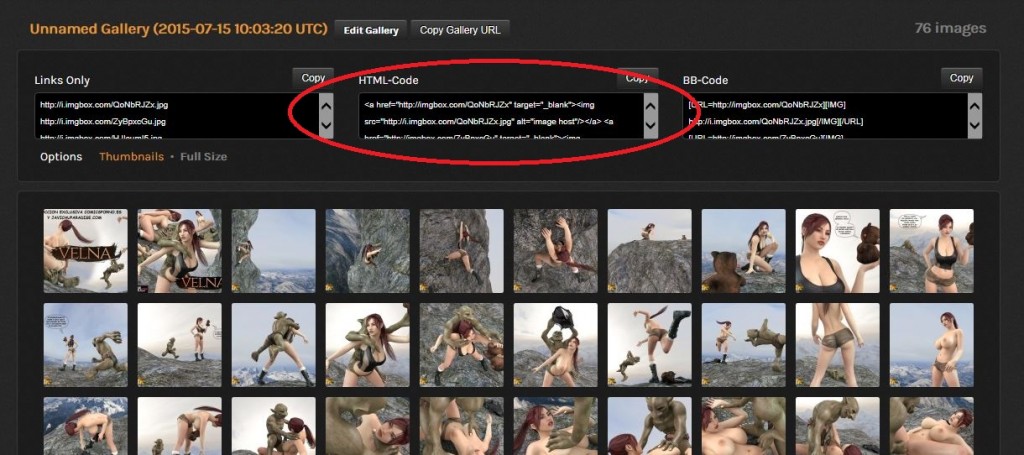Open the VELNA cover thumbnail
1024x455 pixels.
coord(86,251)
